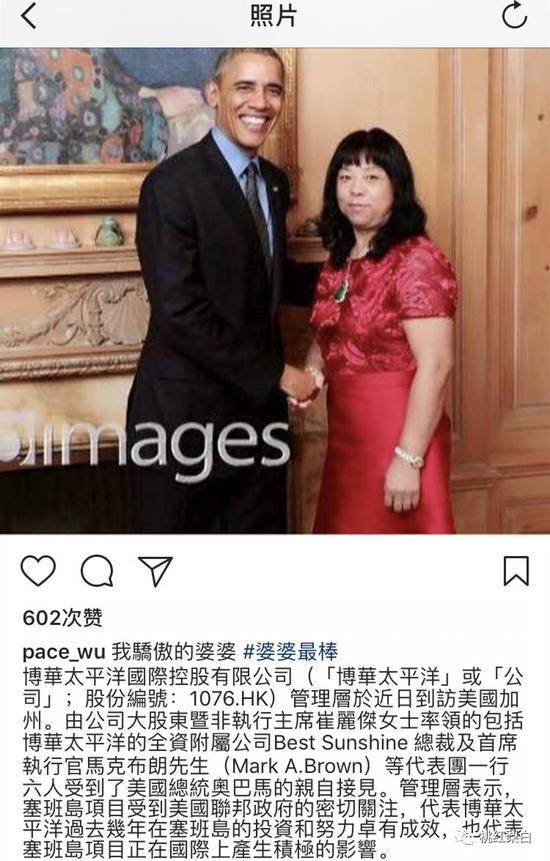
Task: Tap 'Mark A.Brown' name in caption
Action: coord(297,765)
